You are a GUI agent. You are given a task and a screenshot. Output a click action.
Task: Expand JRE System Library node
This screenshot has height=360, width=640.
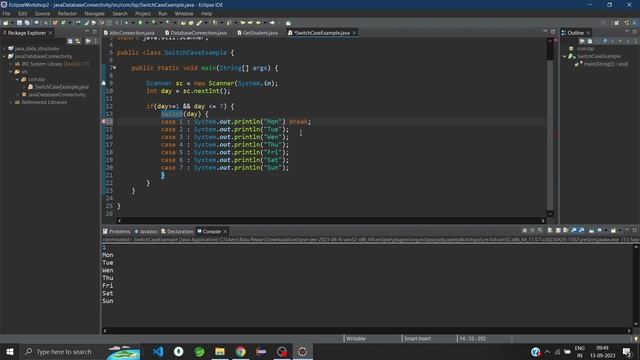click(x=11, y=64)
